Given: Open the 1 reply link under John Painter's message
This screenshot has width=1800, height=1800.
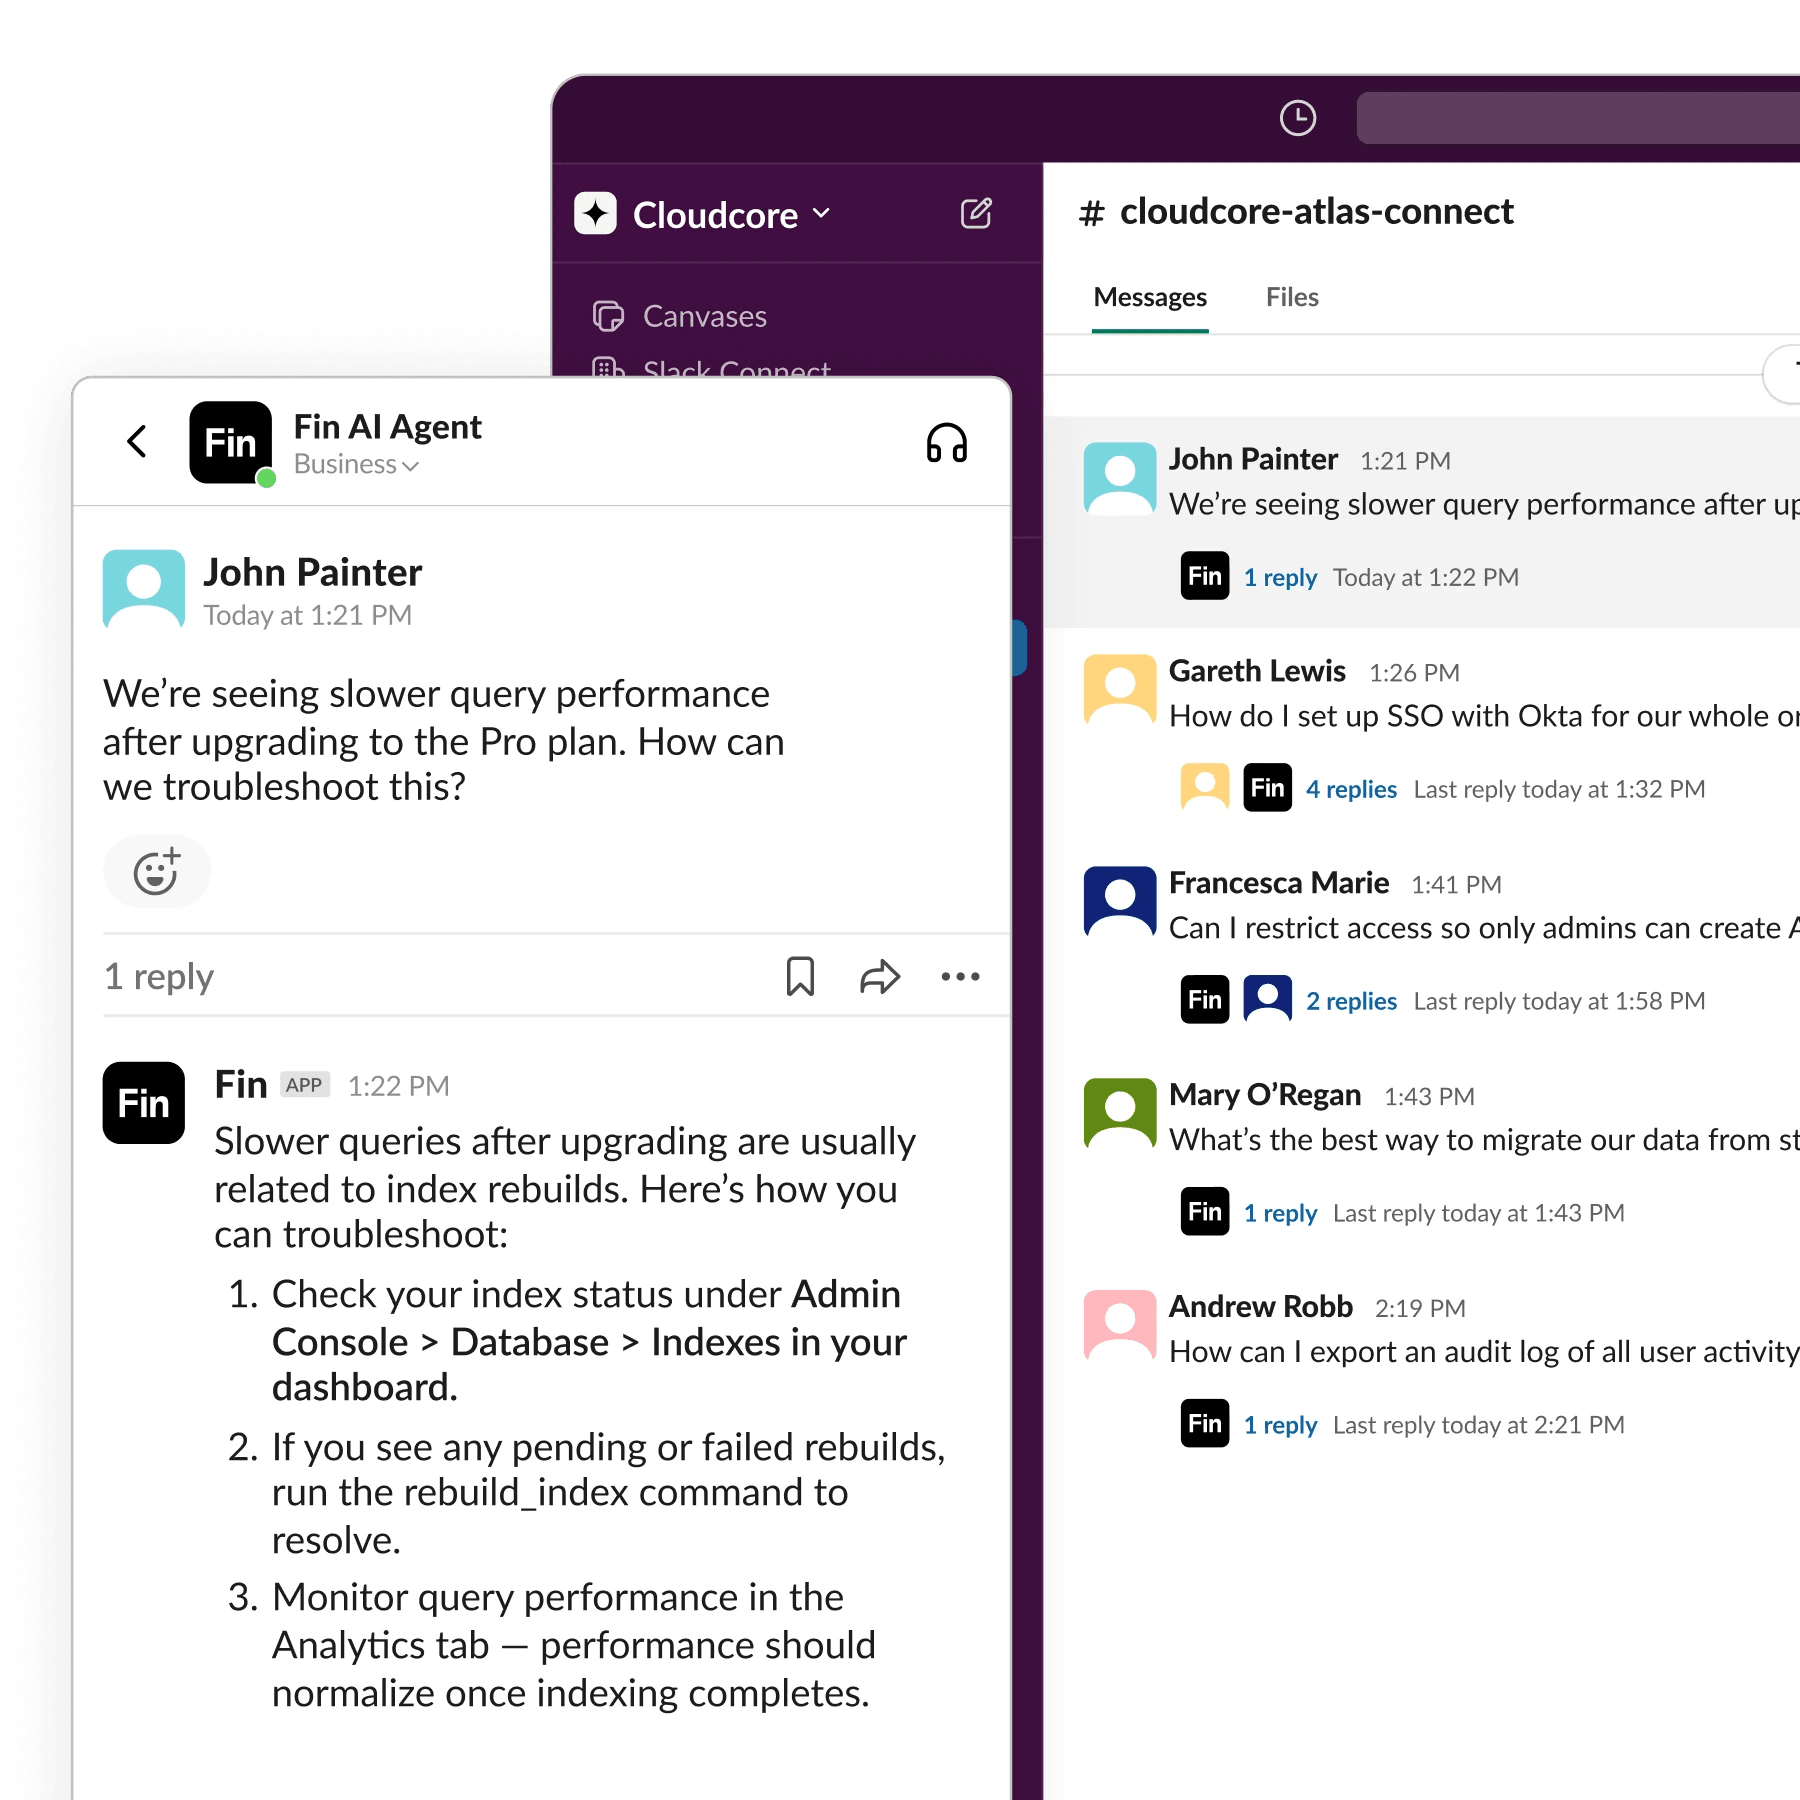Looking at the screenshot, I should pyautogui.click(x=1280, y=577).
